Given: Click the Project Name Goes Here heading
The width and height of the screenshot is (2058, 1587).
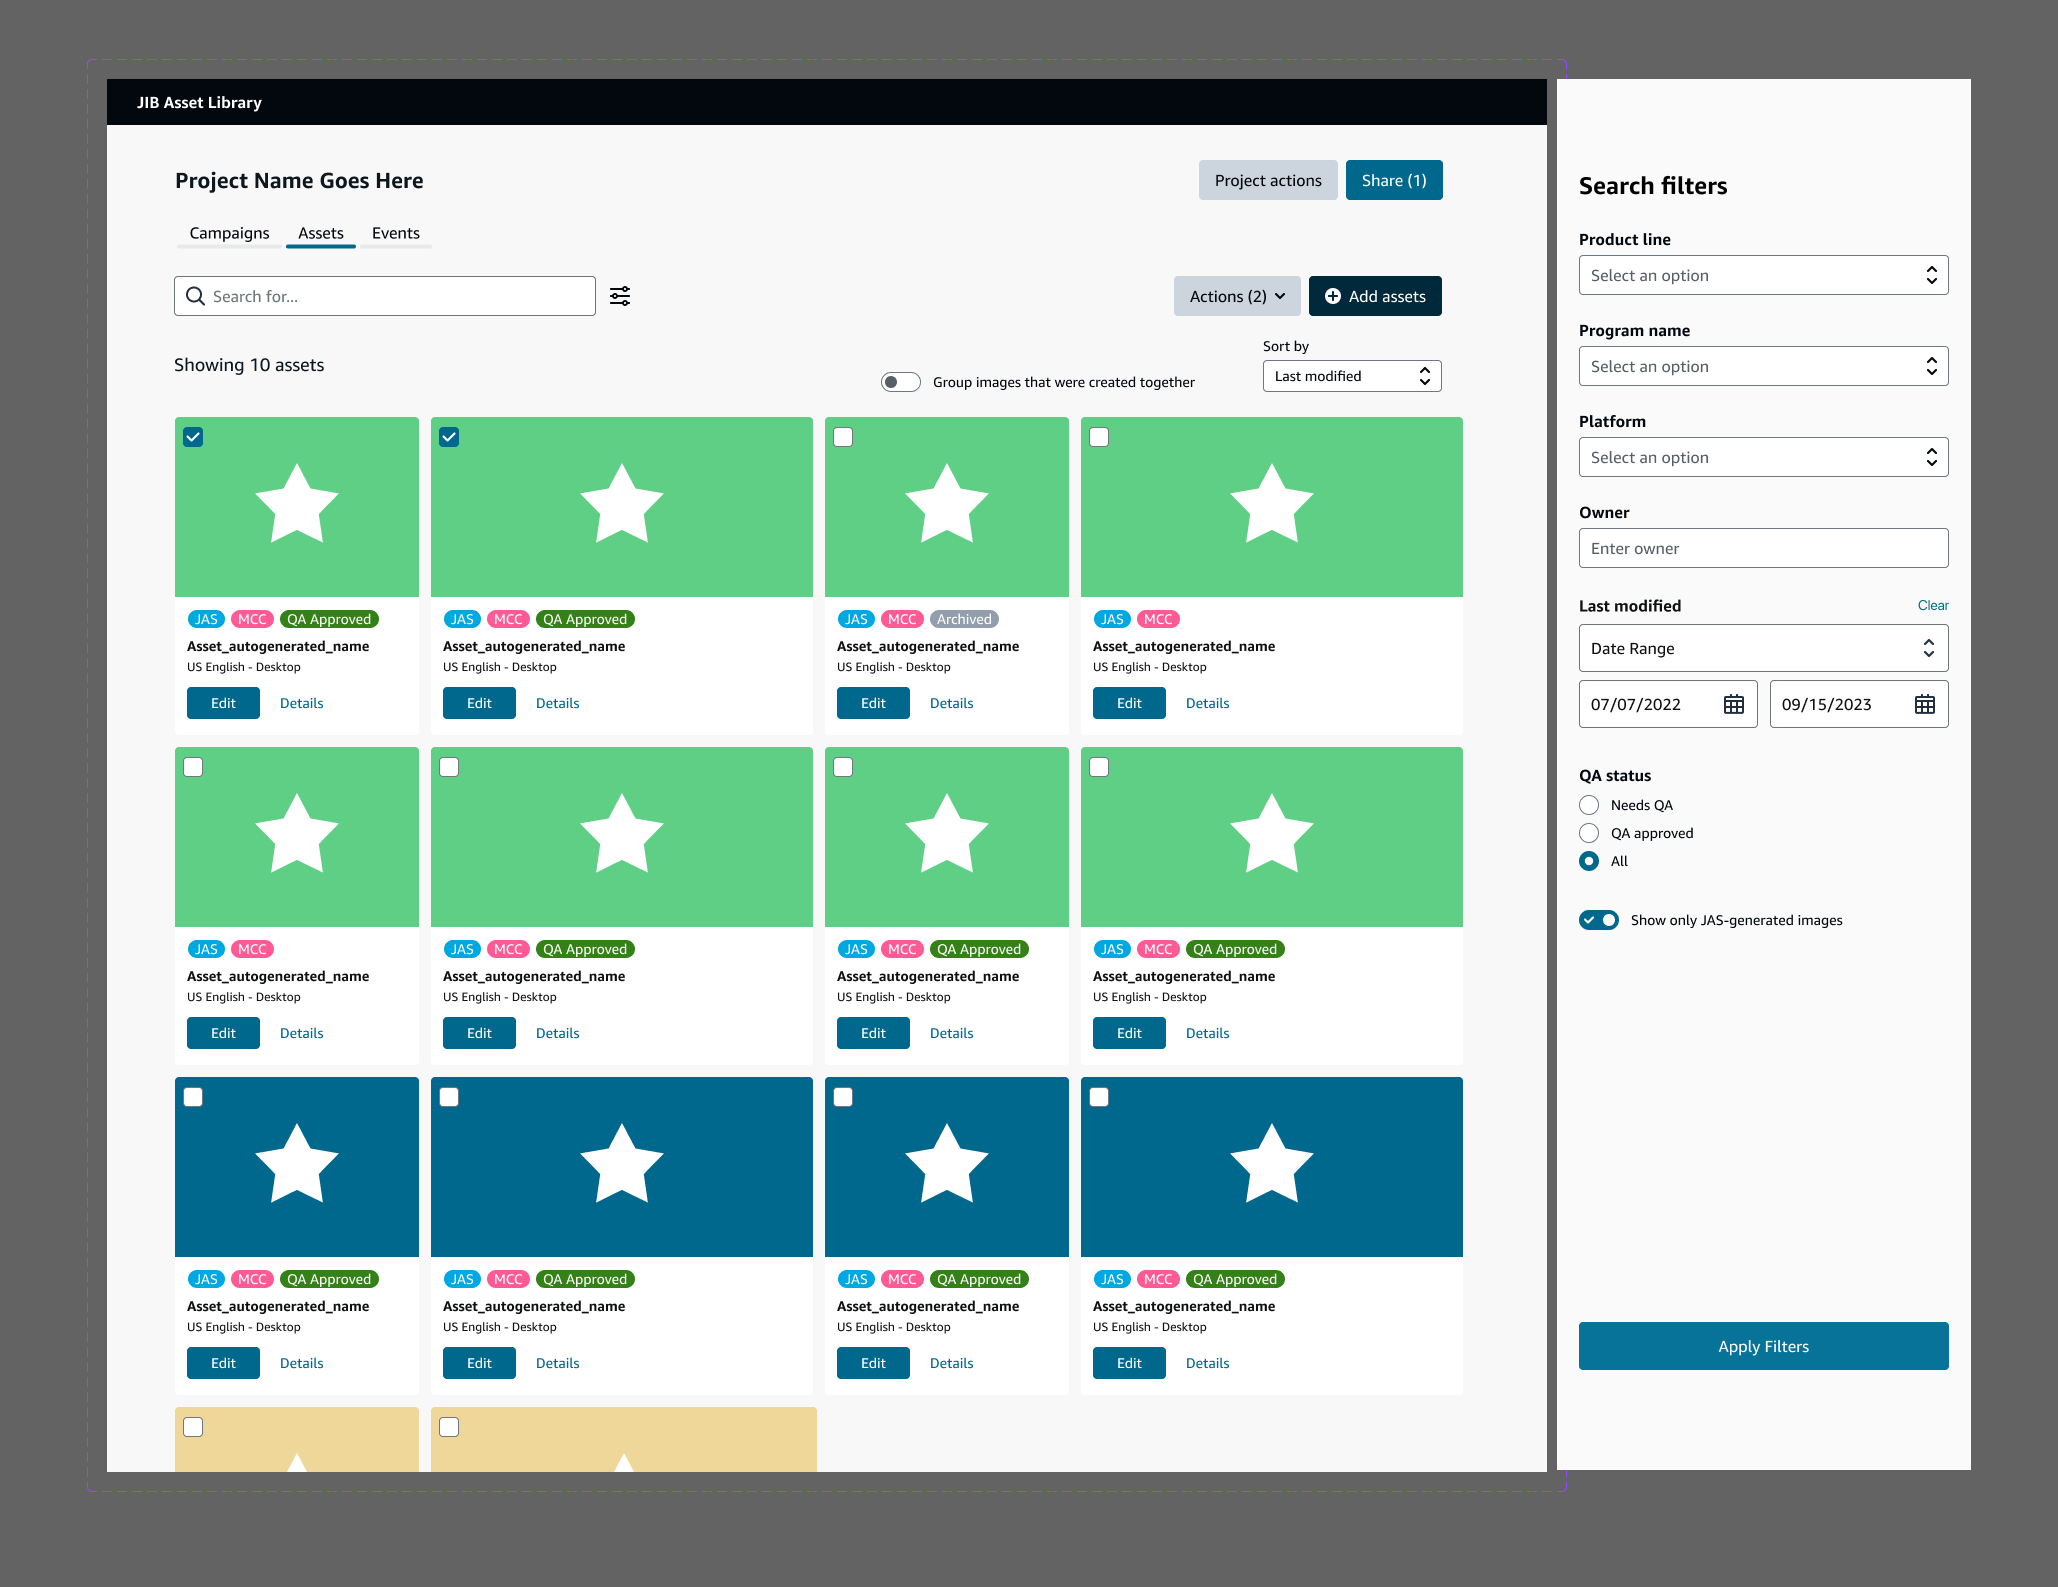Looking at the screenshot, I should pyautogui.click(x=299, y=180).
